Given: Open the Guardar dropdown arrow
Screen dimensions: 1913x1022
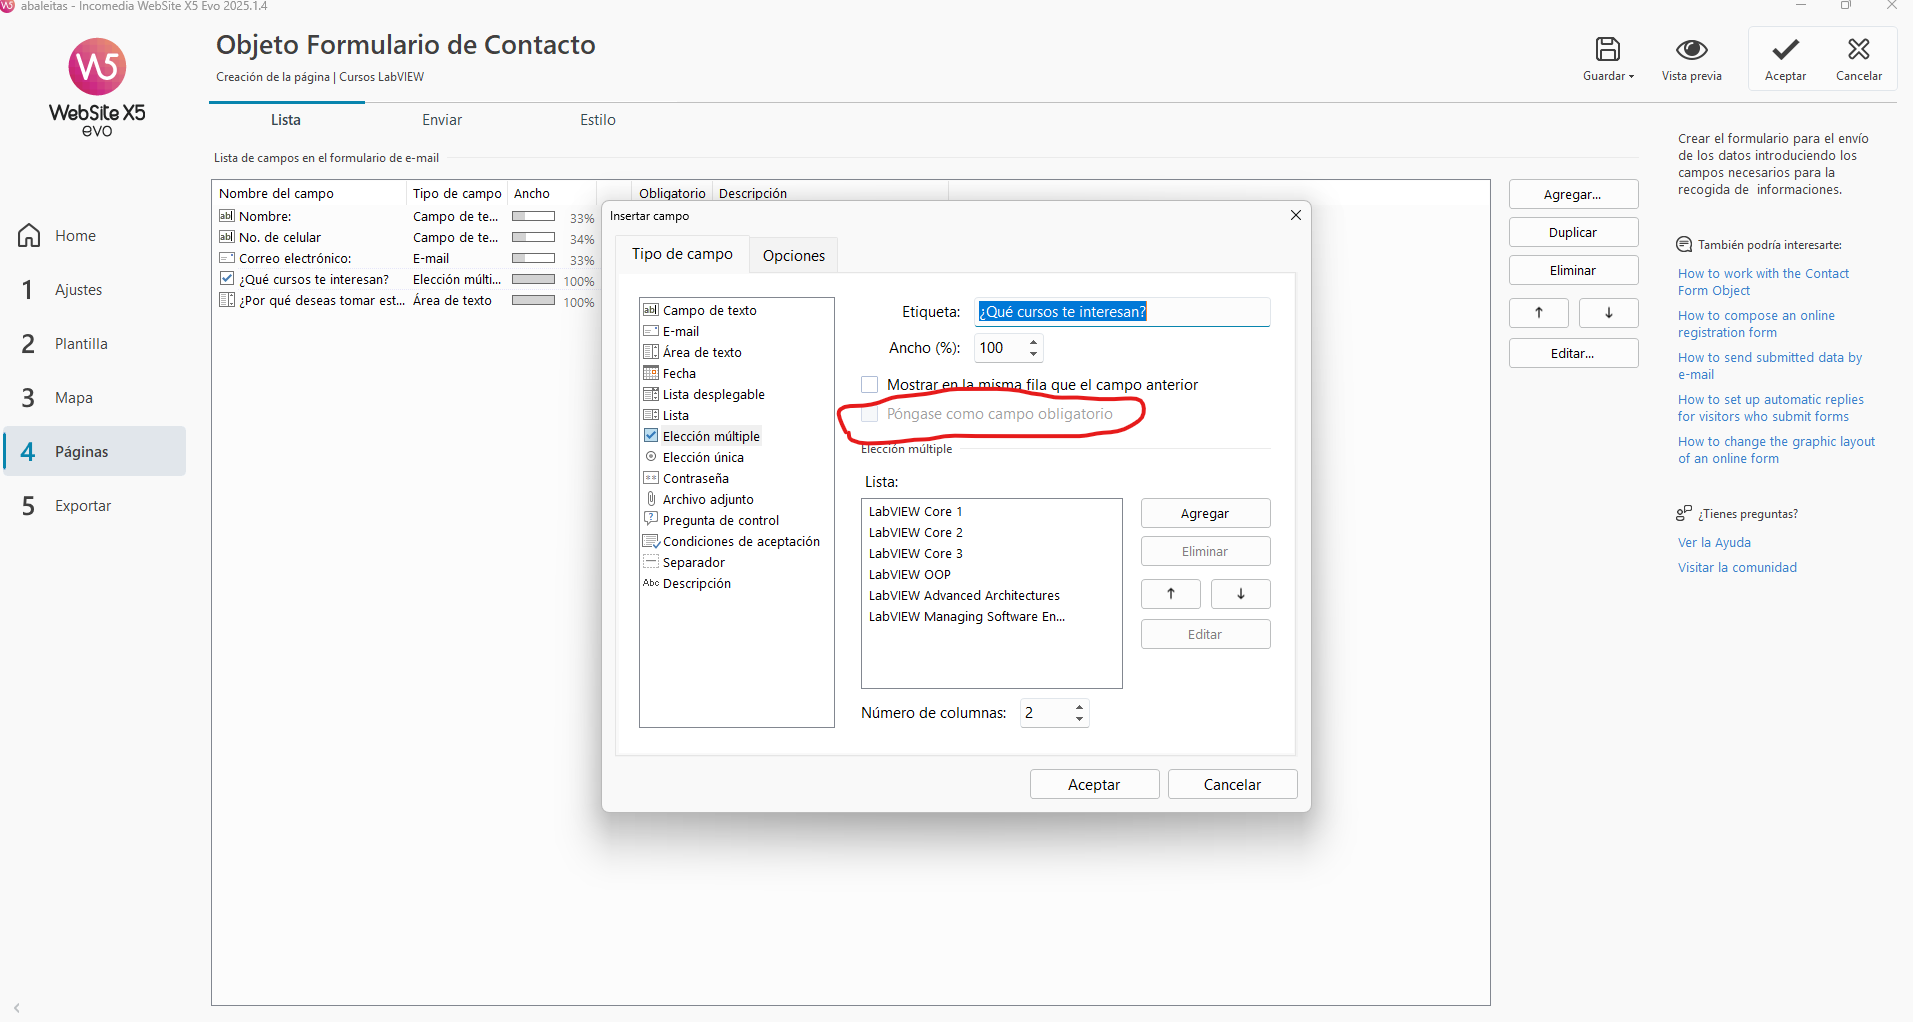Looking at the screenshot, I should (x=1631, y=76).
